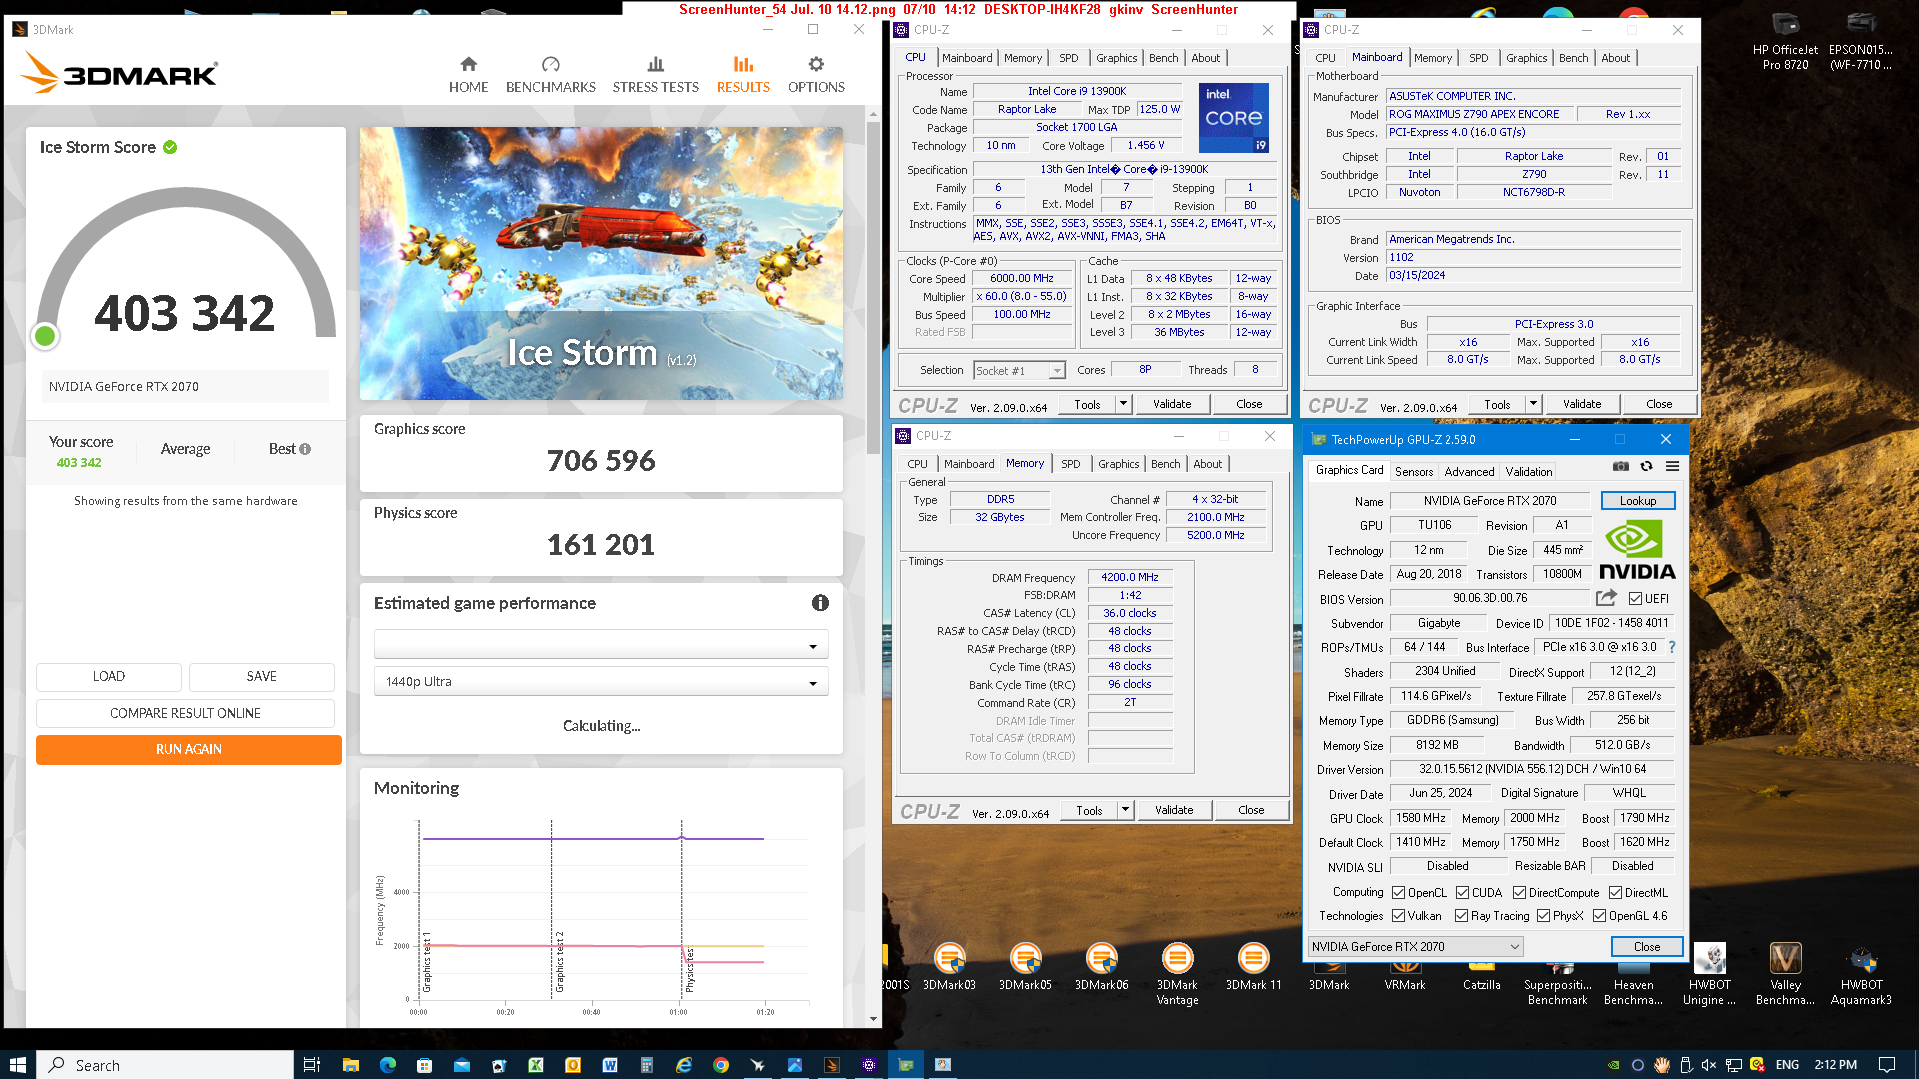The image size is (1919, 1079).
Task: Open BENCHMARKS in 3DMark navigation
Action: [550, 75]
